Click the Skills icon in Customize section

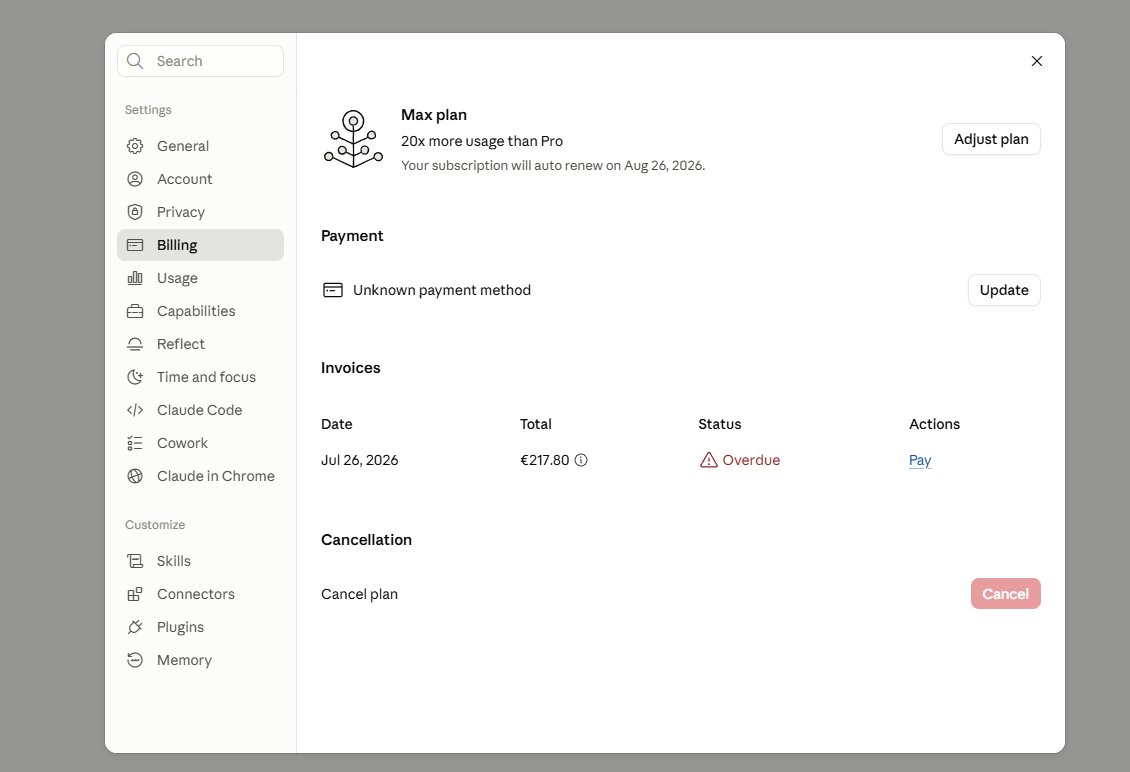135,561
